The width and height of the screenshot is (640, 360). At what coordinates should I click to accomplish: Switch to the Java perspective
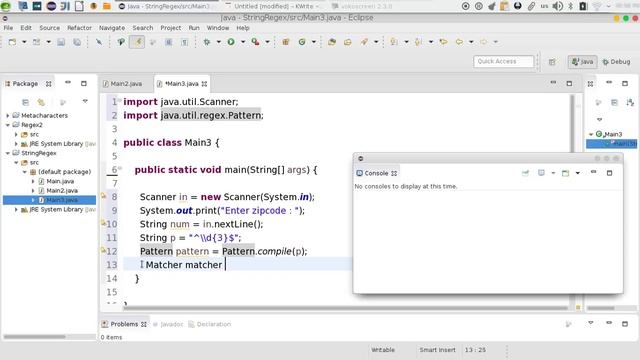(582, 62)
